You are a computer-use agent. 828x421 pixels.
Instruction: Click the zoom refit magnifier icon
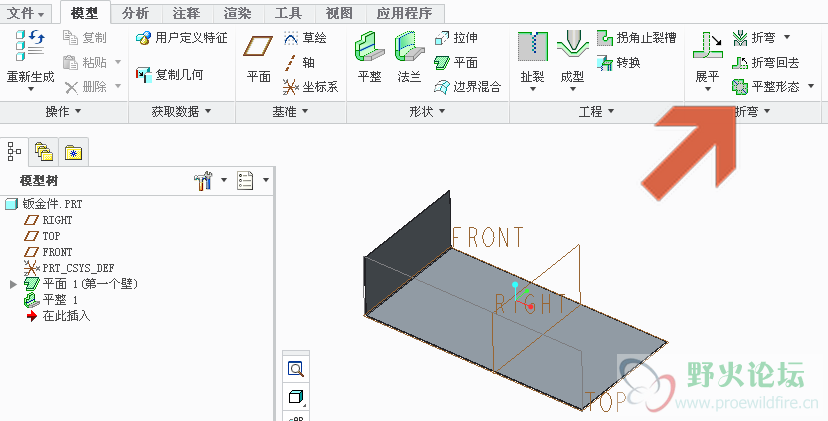coord(296,369)
